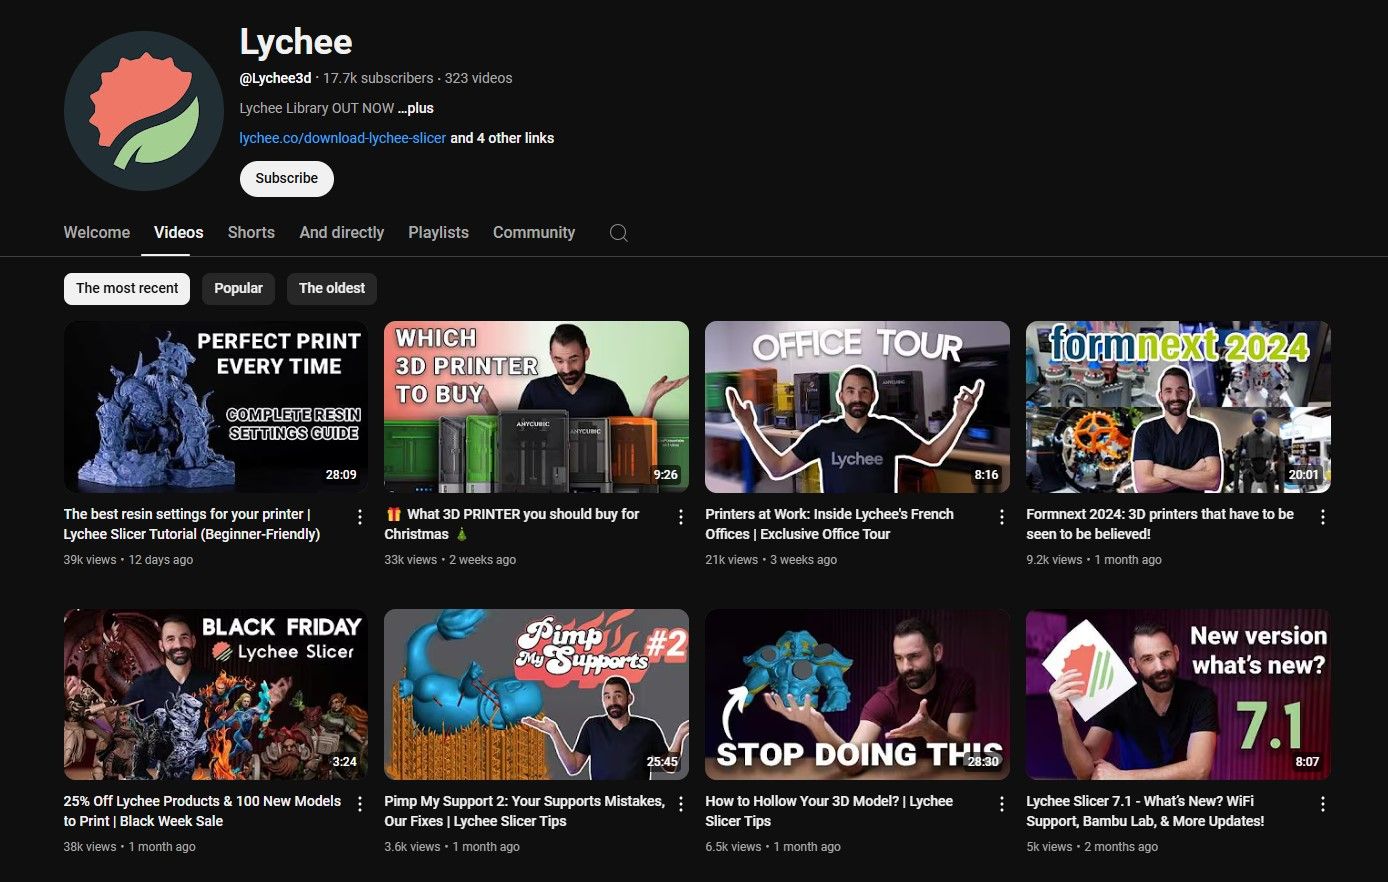Subscribe to the Lychee channel
1388x882 pixels.
[286, 178]
